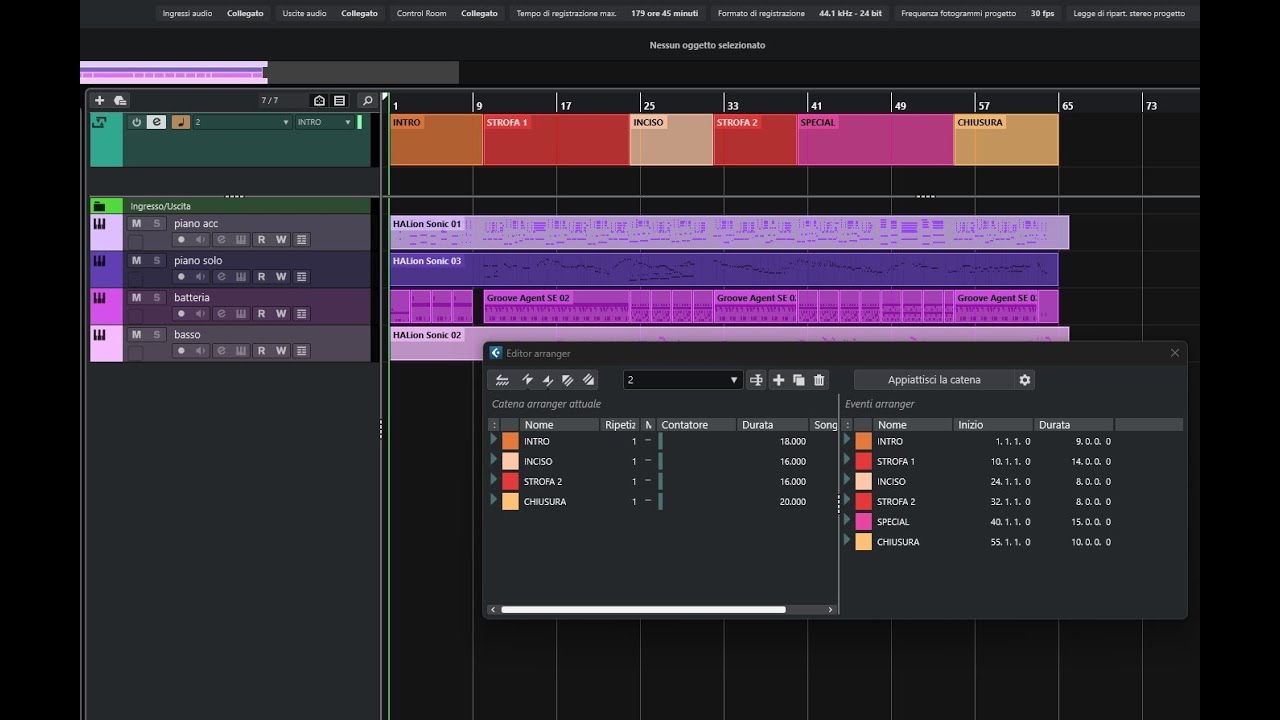Click Appiattisci la catena button
The height and width of the screenshot is (720, 1280).
pyautogui.click(x=934, y=380)
